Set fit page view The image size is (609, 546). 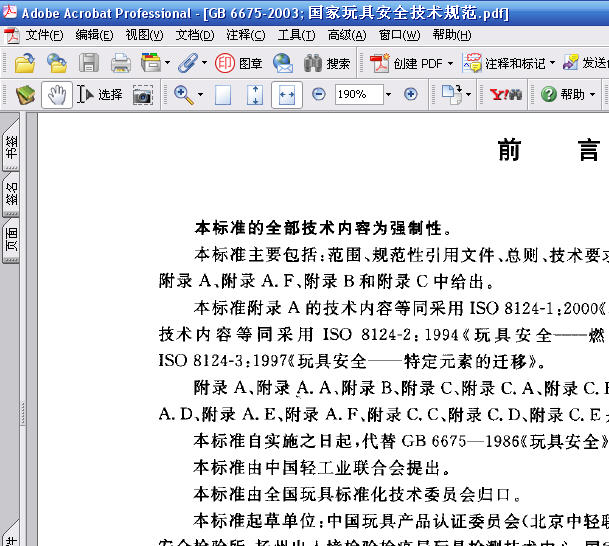(255, 95)
